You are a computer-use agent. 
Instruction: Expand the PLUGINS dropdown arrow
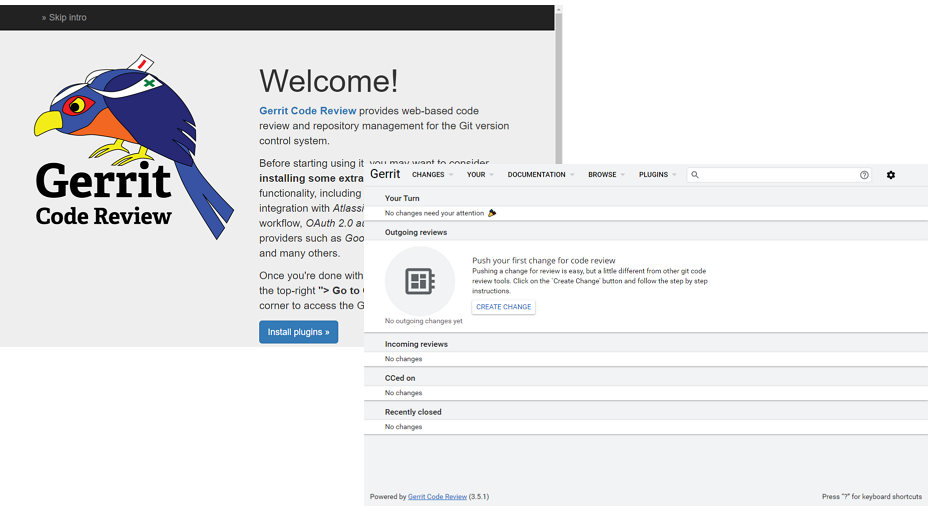674,175
